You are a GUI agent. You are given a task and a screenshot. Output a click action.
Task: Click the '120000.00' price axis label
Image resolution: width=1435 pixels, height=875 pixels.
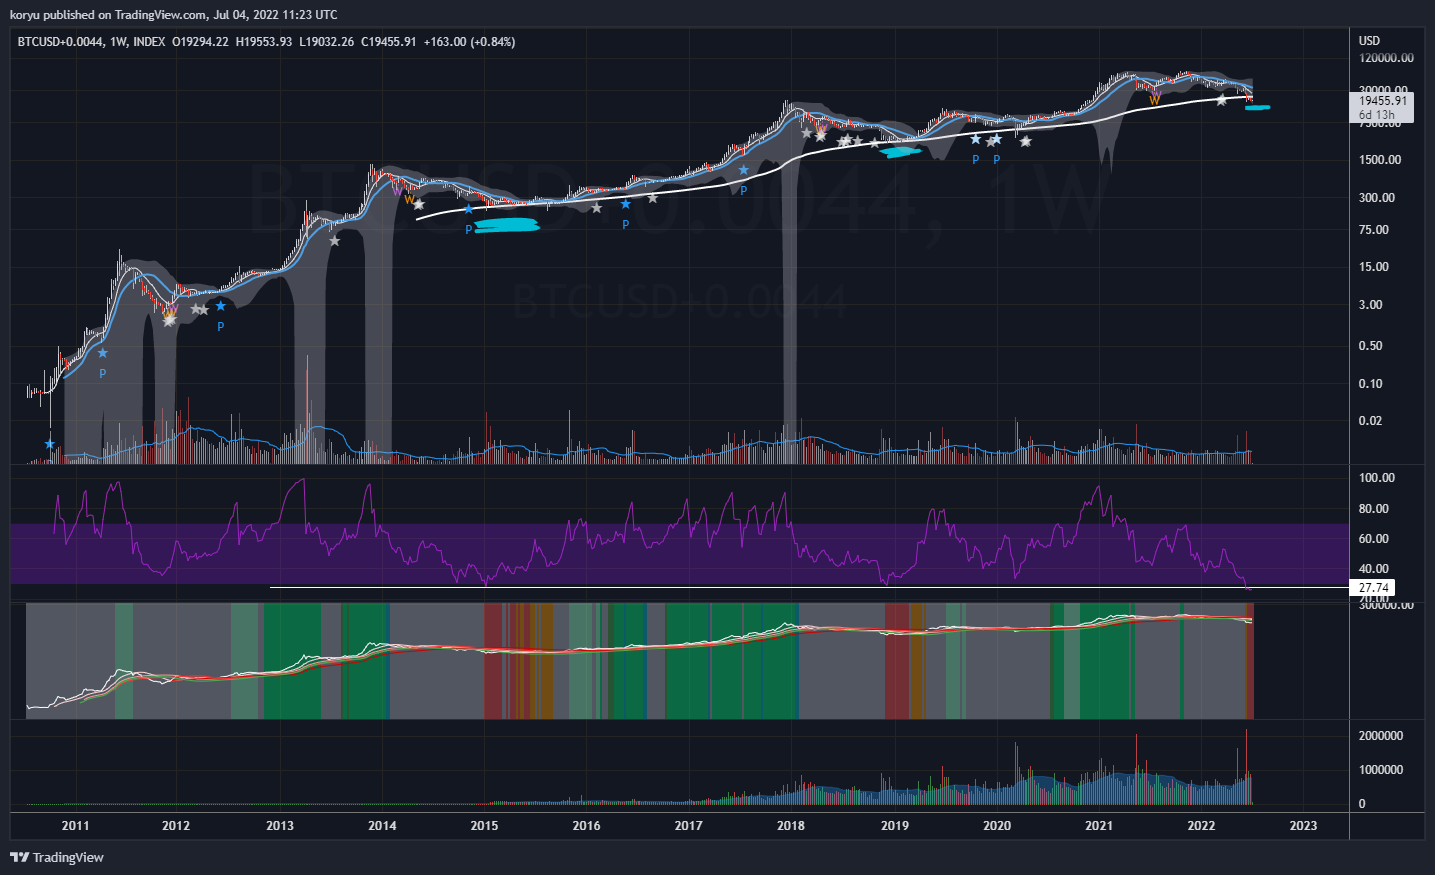click(1386, 58)
